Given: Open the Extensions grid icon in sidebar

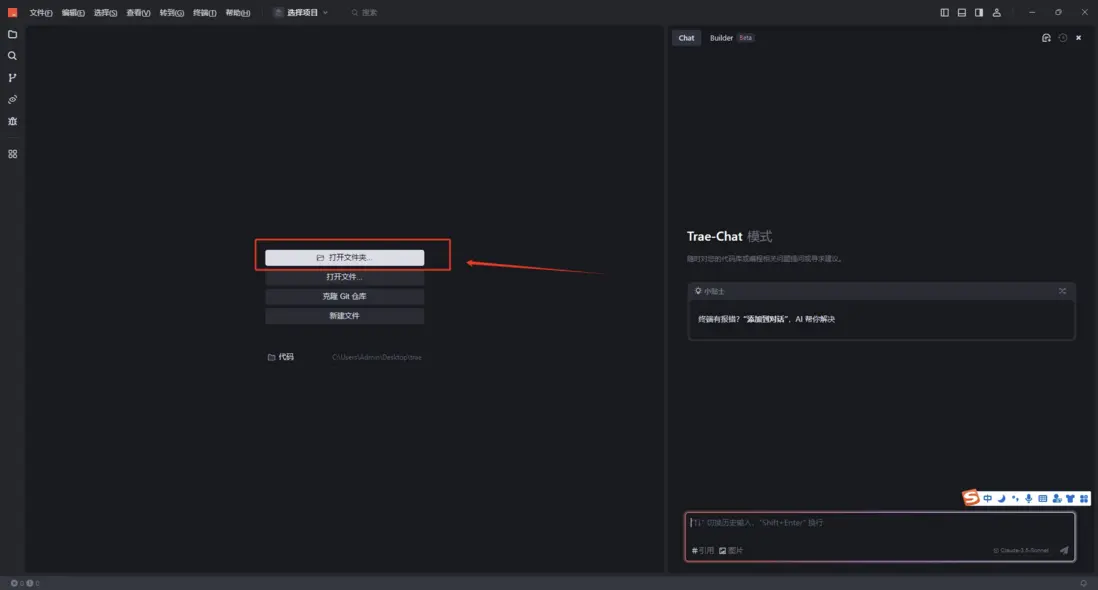Looking at the screenshot, I should [x=13, y=154].
